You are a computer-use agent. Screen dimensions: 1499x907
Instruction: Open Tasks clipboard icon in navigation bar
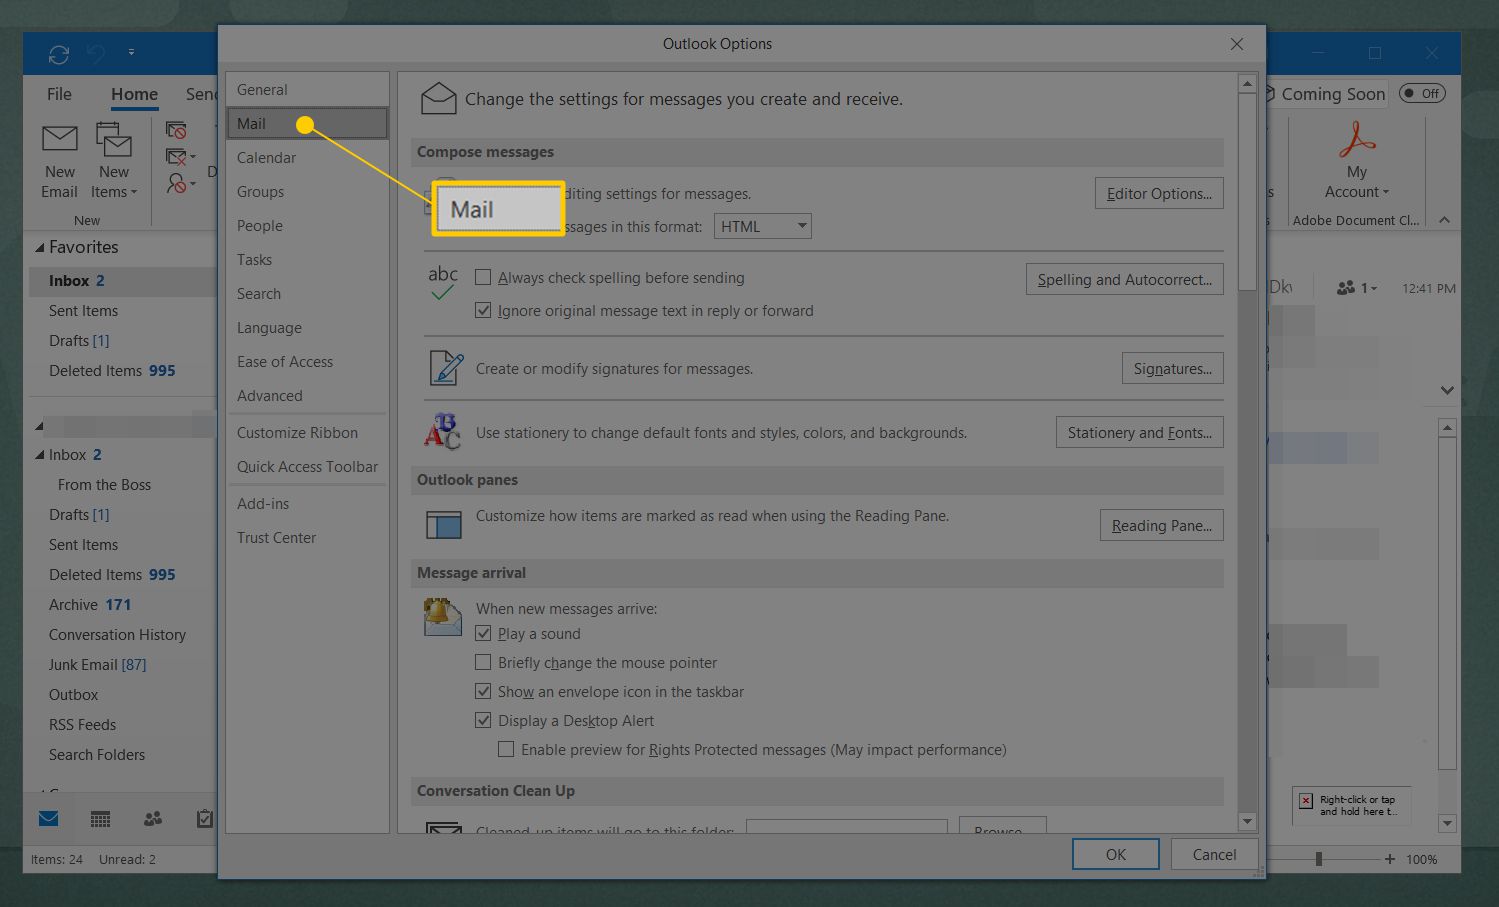click(204, 819)
